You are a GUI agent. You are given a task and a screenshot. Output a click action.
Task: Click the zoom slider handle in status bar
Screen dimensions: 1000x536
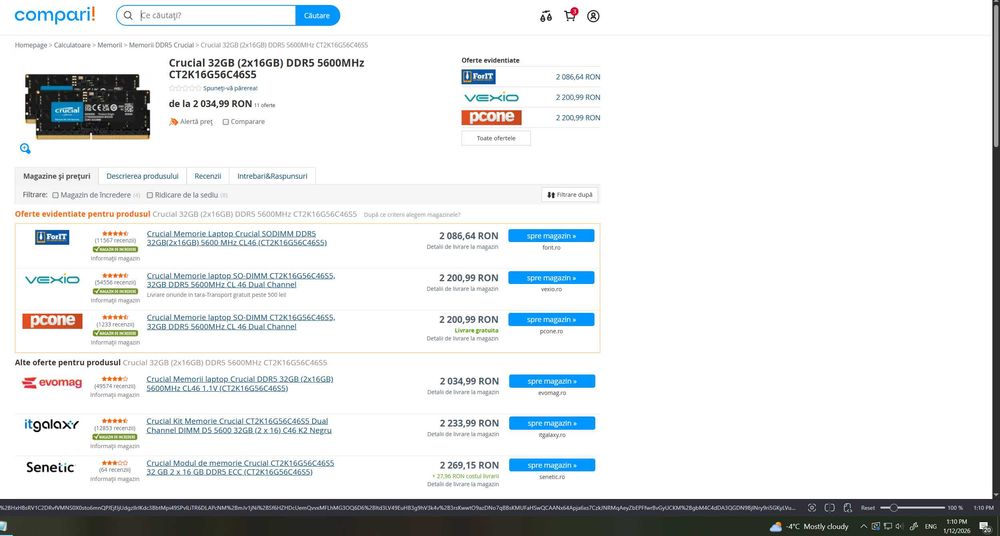coord(894,508)
